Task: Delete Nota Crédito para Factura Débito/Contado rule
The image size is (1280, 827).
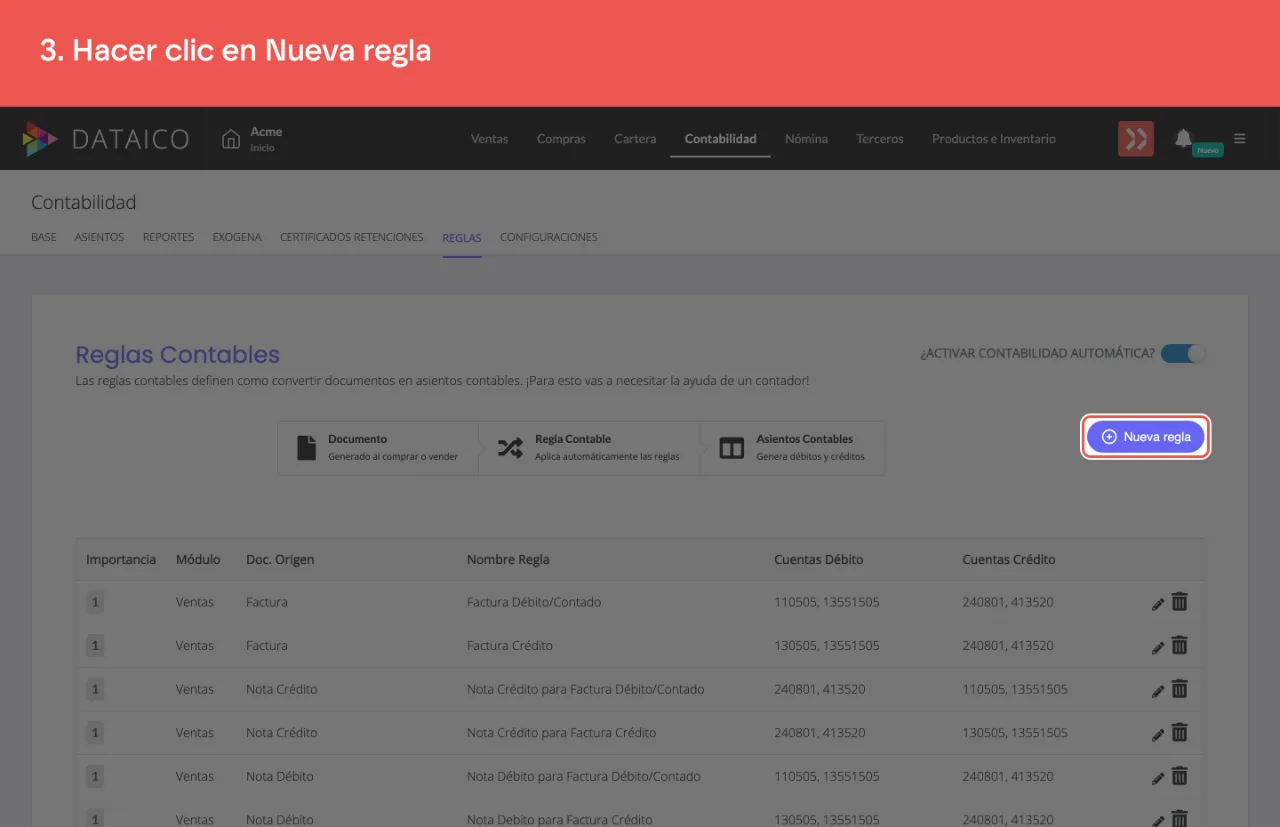Action: tap(1180, 689)
